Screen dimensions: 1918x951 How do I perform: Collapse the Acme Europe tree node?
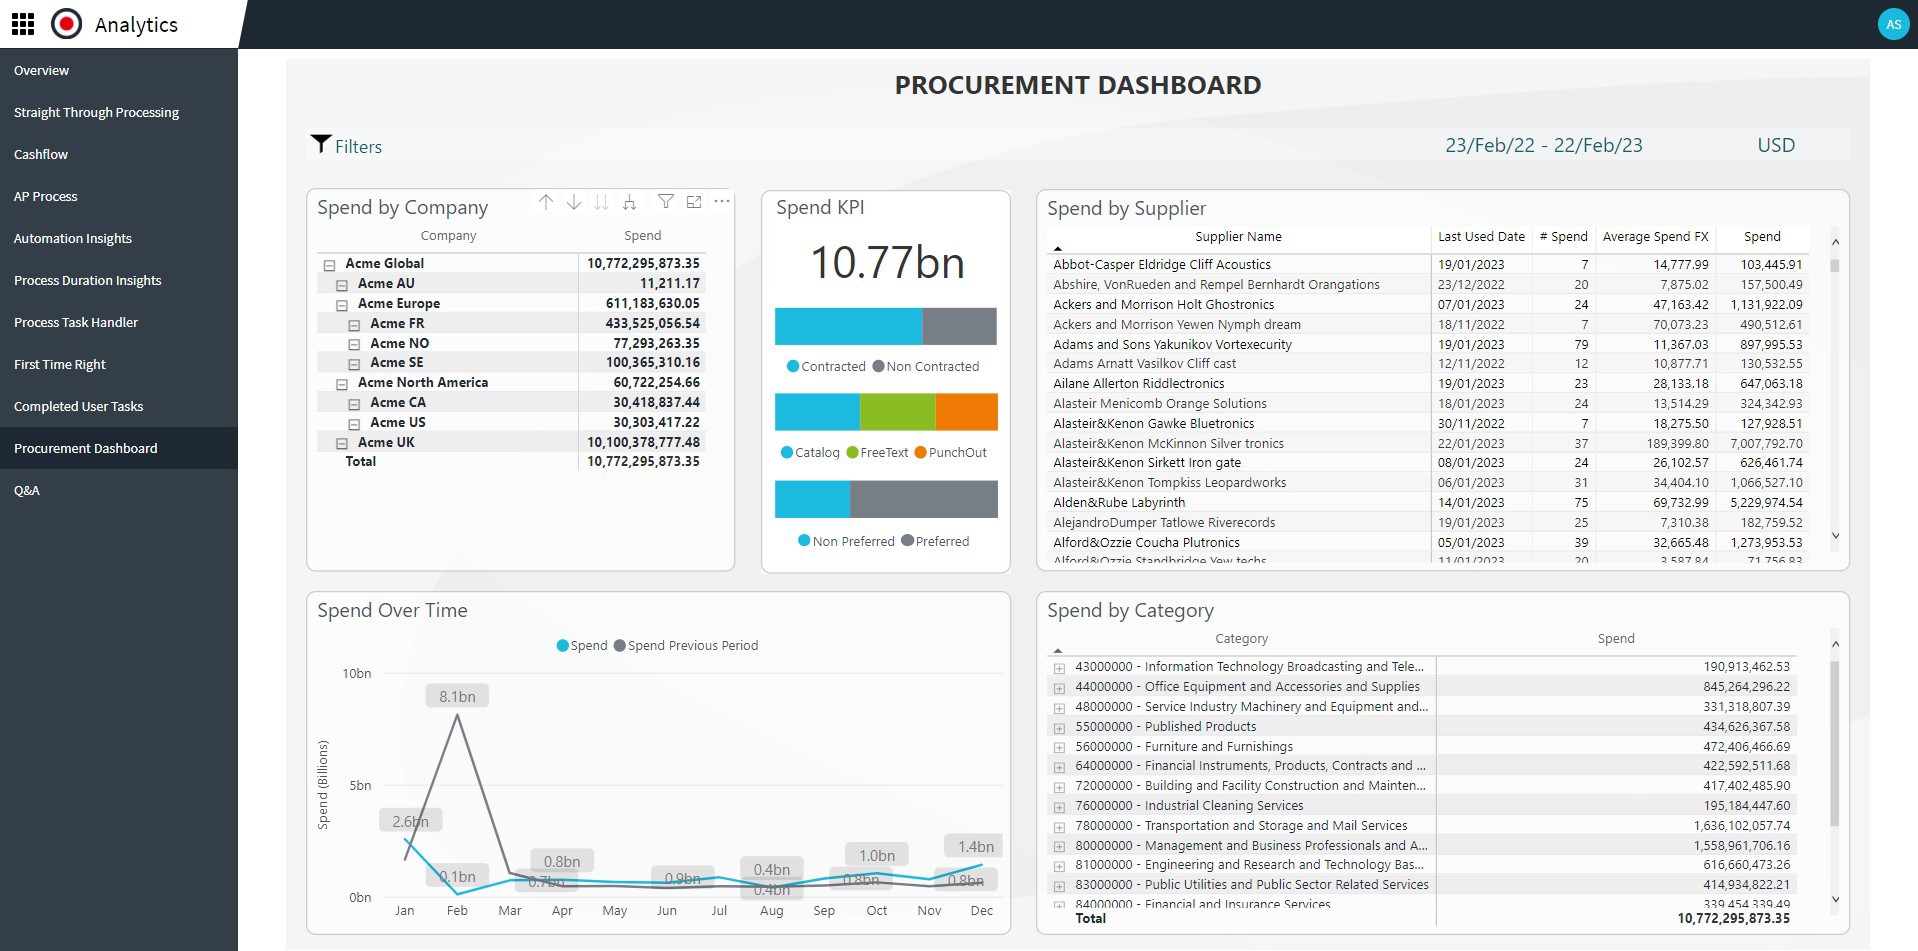tap(342, 304)
